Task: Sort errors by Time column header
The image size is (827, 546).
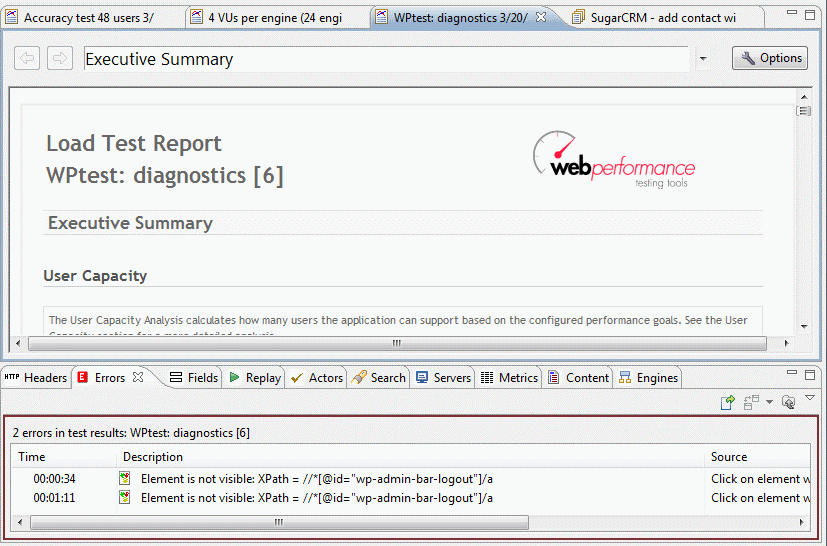Action: (64, 457)
